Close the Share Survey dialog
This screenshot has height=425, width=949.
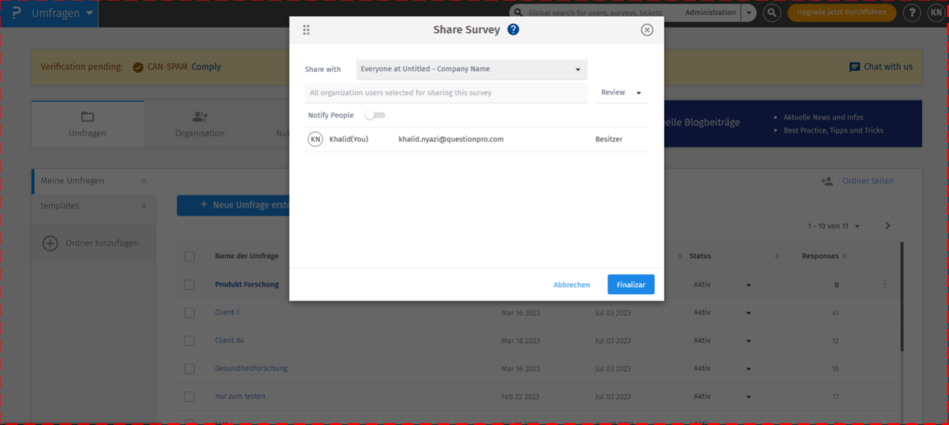pos(647,30)
